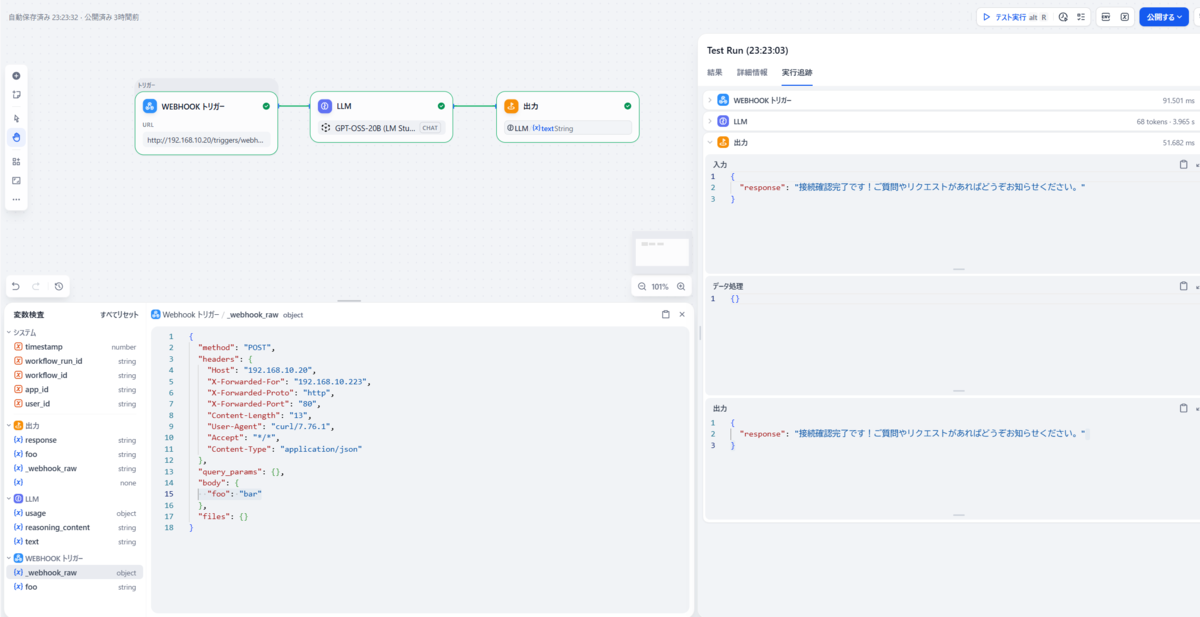The image size is (1200, 617).
Task: Click the undo arrow icon
Action: [15, 287]
